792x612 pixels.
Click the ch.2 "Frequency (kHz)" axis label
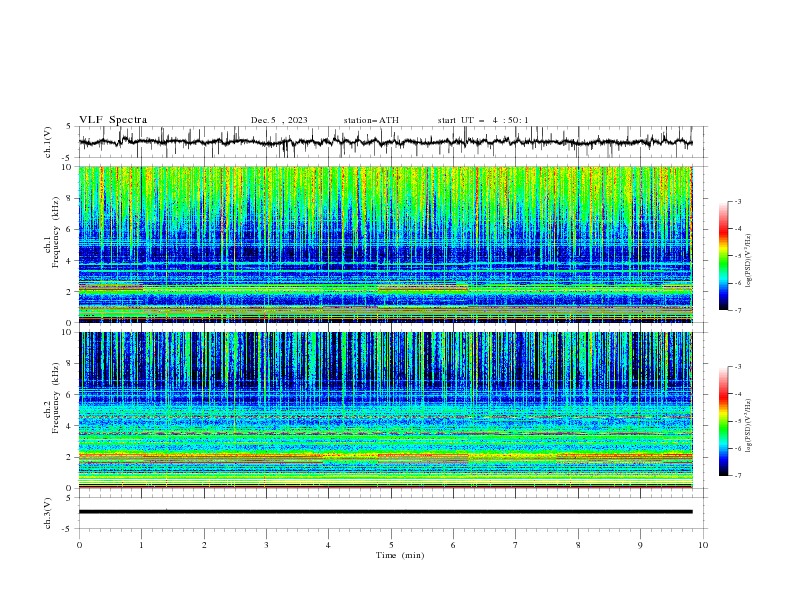click(x=55, y=398)
